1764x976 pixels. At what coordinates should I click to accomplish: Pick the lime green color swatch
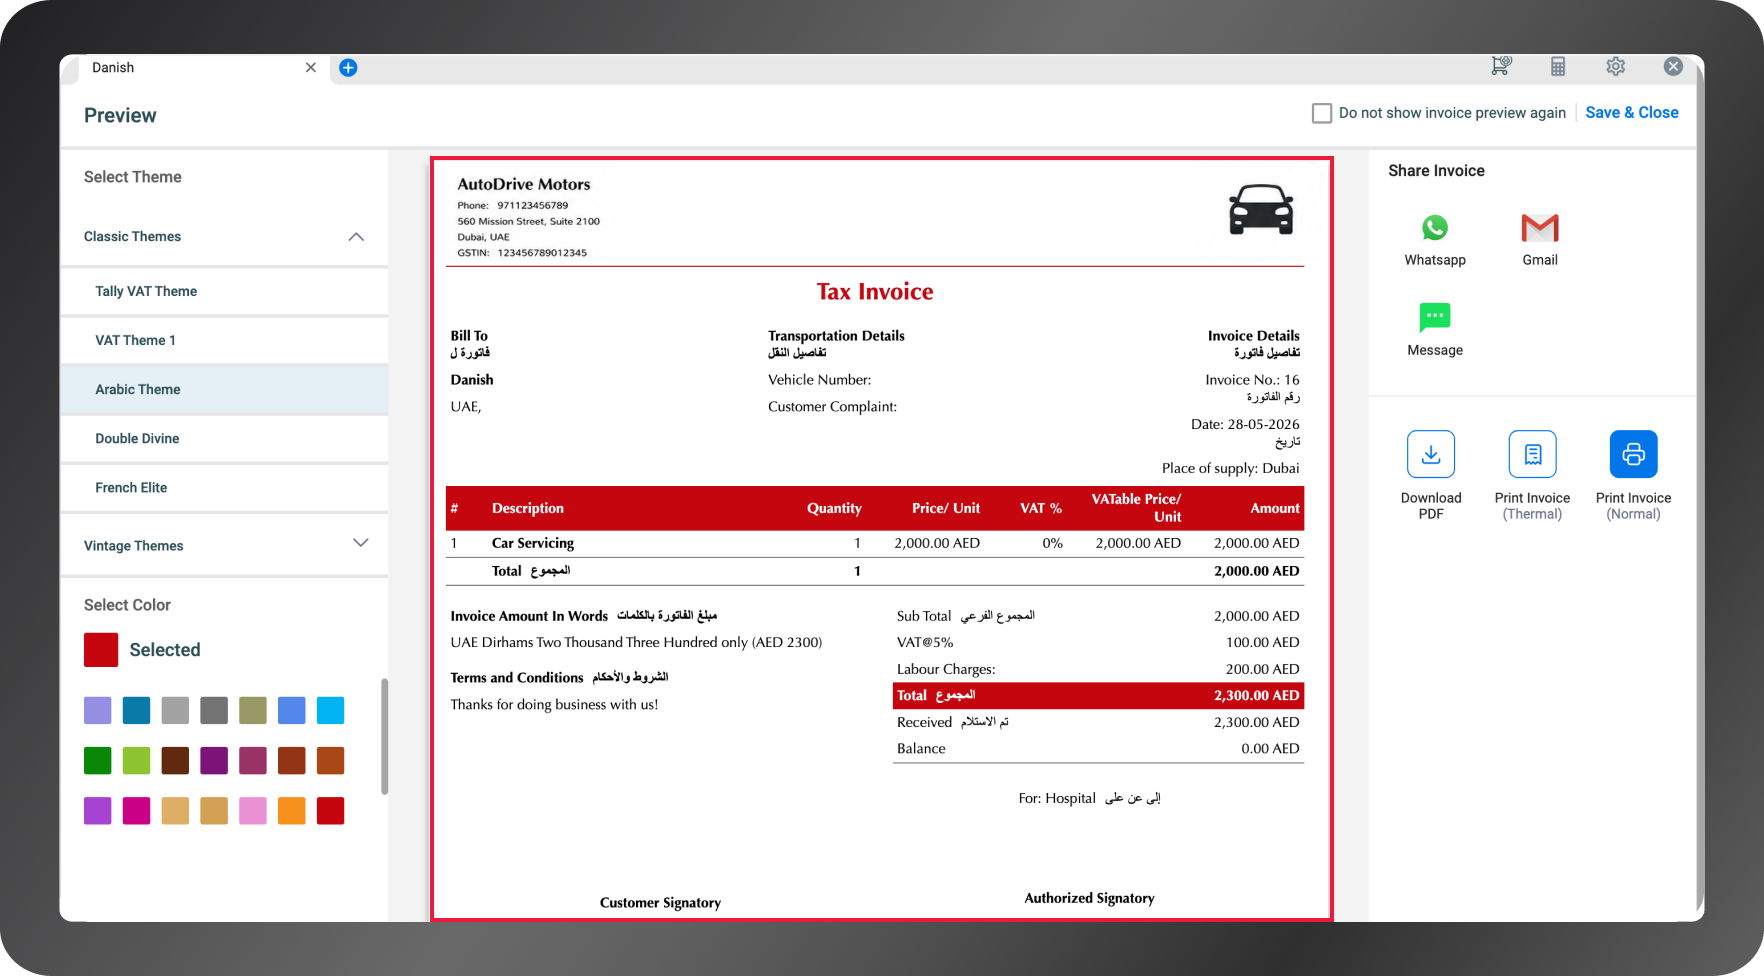[136, 760]
